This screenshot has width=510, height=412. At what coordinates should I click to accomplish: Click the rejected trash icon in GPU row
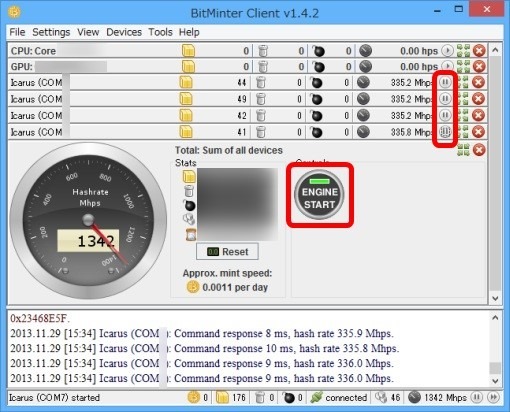pos(263,66)
